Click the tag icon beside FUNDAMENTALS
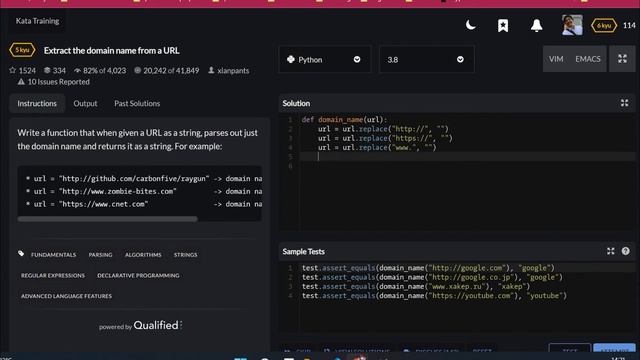This screenshot has width=640, height=360. [21, 254]
